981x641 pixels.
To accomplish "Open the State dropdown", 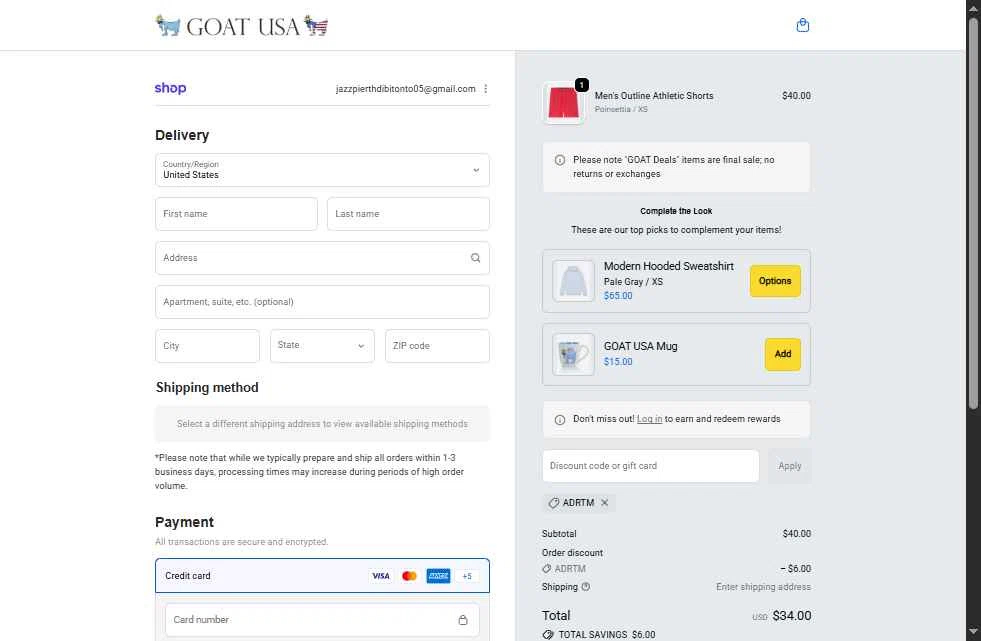I will coord(322,346).
